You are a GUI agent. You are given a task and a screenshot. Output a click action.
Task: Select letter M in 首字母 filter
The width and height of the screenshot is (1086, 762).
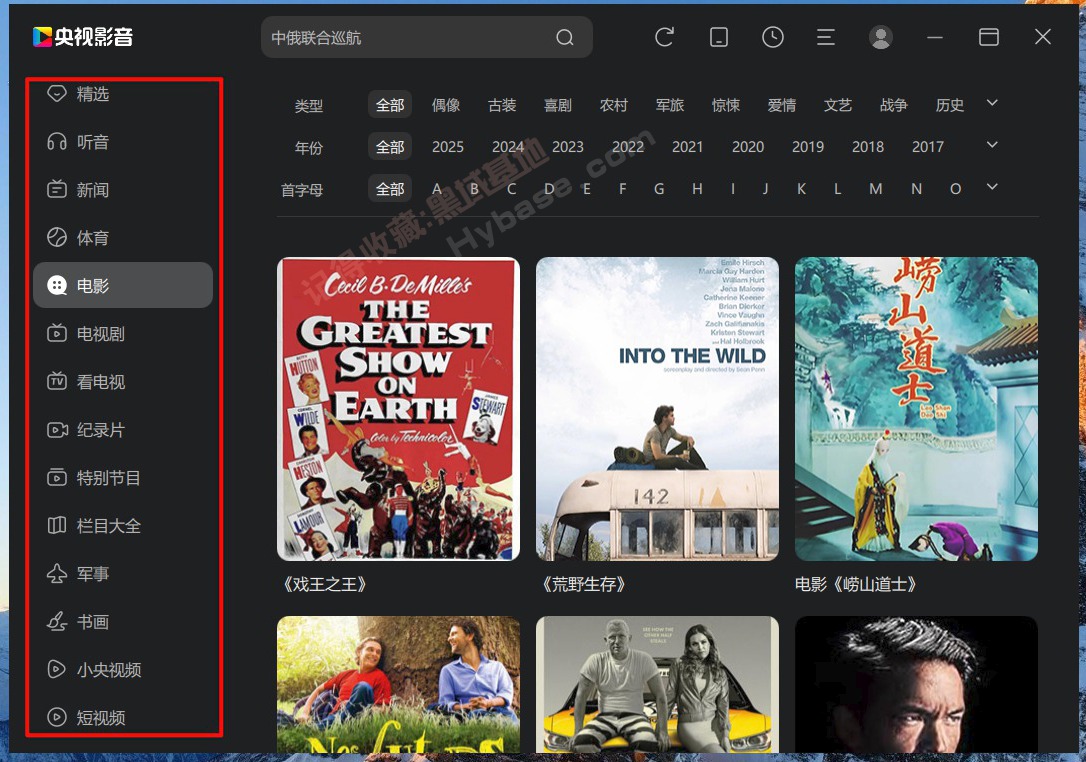coord(876,189)
